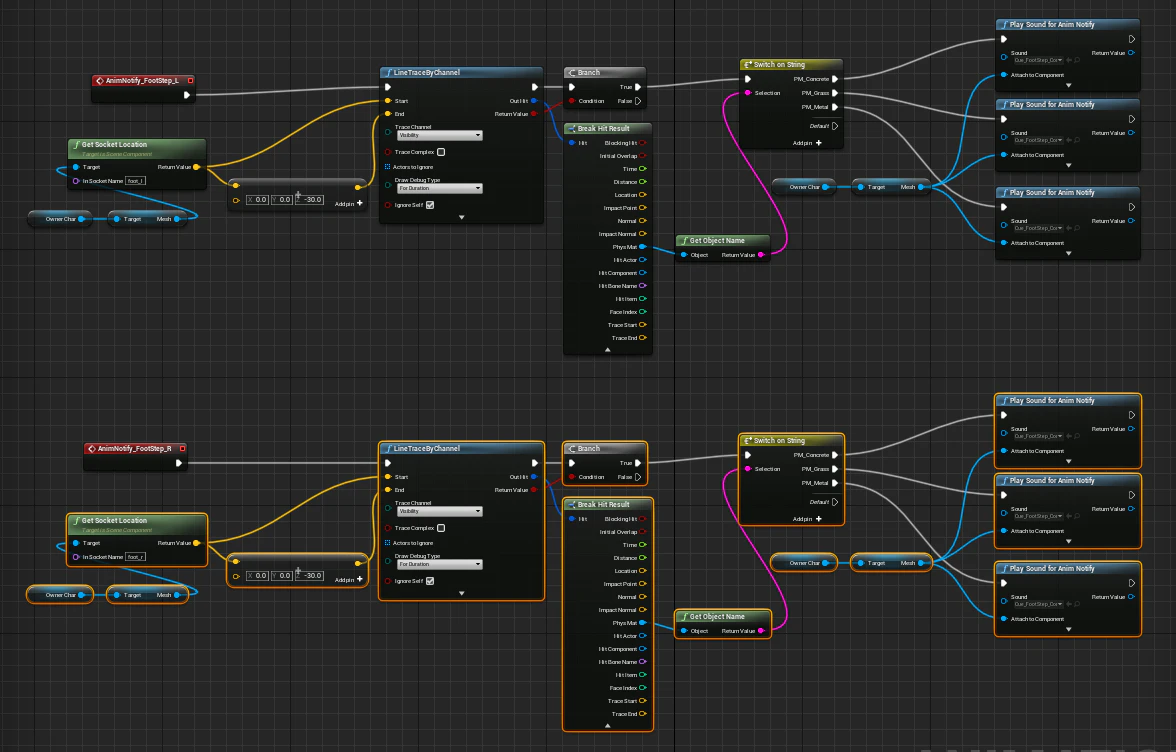Click Default exec pin of FootStep_L Switch on String

(835, 126)
